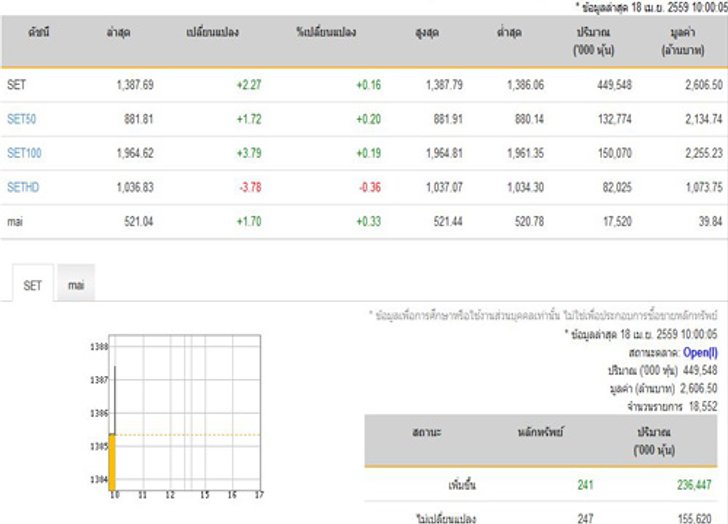Viewport: 728px width, 524px height.
Task: Select SET100 change value +3.79
Action: point(249,153)
